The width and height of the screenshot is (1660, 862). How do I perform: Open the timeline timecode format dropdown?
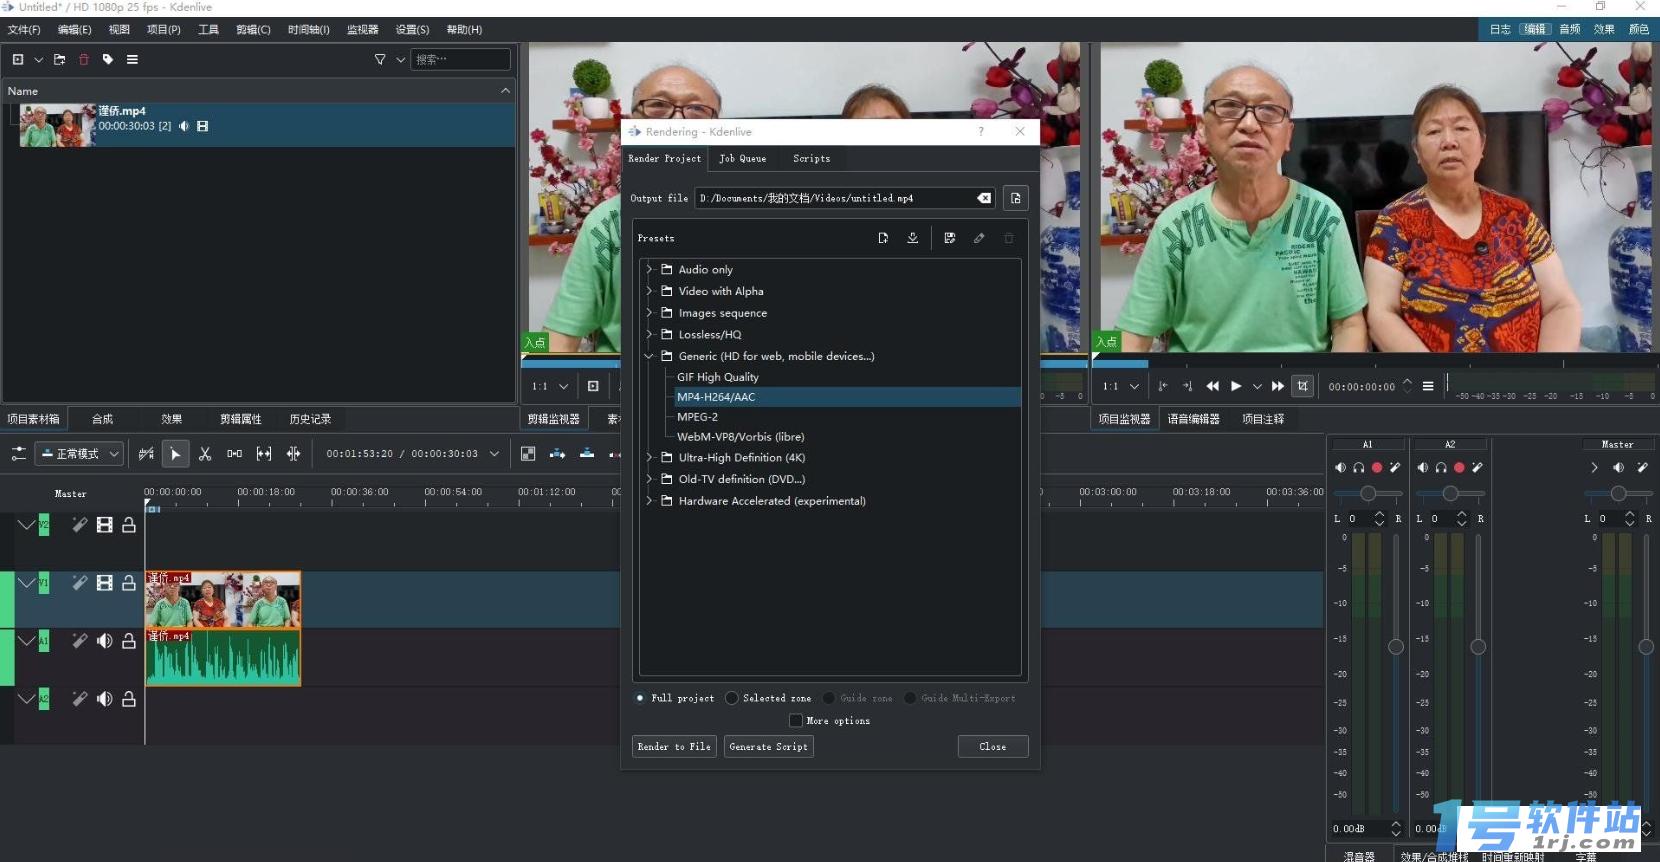click(x=494, y=454)
